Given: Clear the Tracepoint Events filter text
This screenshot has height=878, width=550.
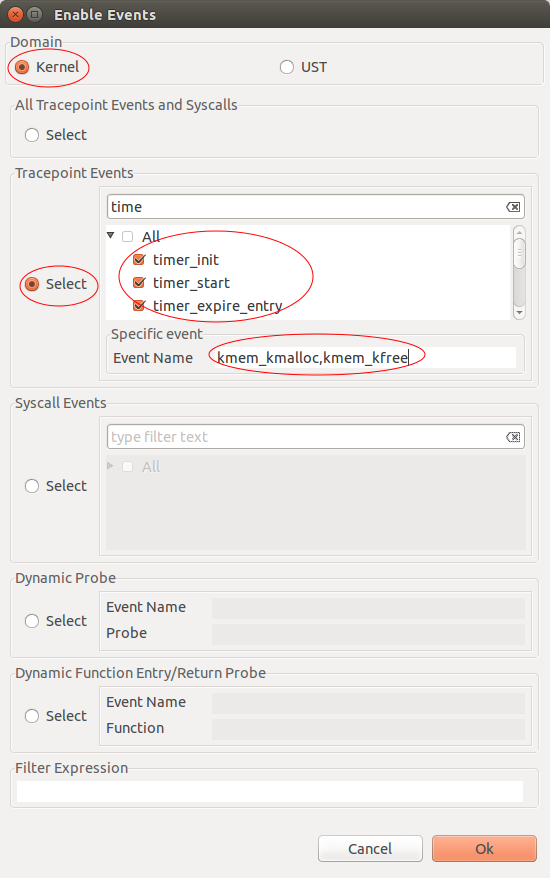Looking at the screenshot, I should coord(512,207).
